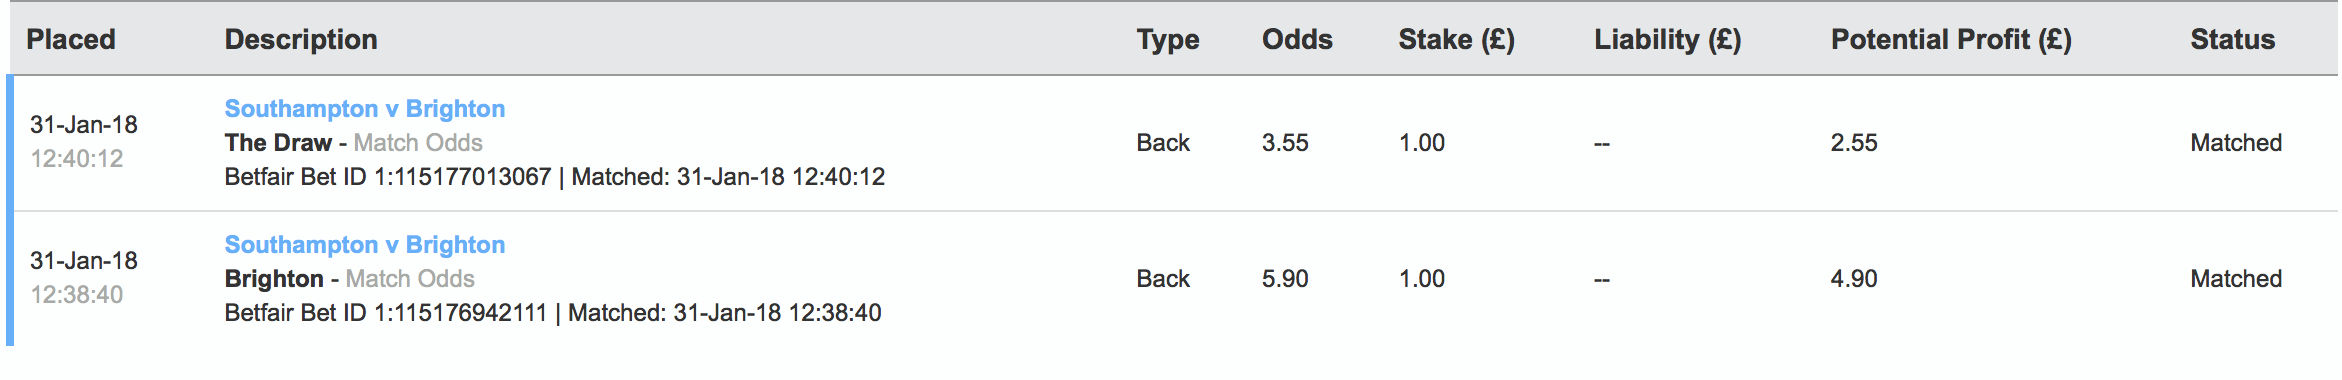Viewport: 2342px width, 380px height.
Task: Click the Liability (£) column header
Action: [x=1668, y=40]
